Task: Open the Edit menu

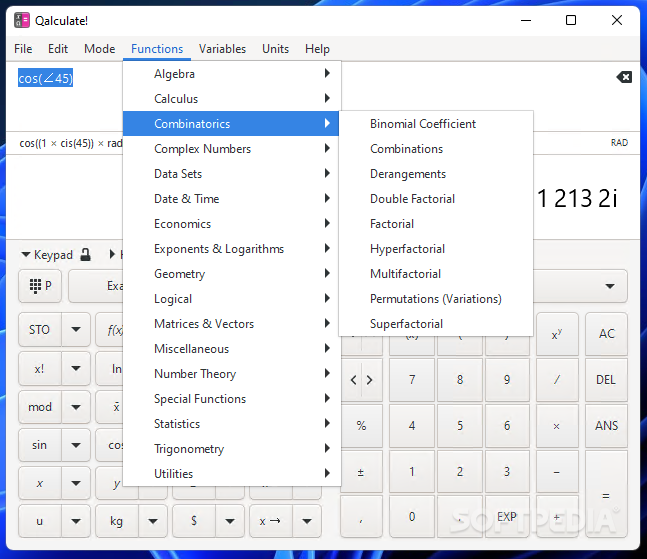Action: pos(58,49)
